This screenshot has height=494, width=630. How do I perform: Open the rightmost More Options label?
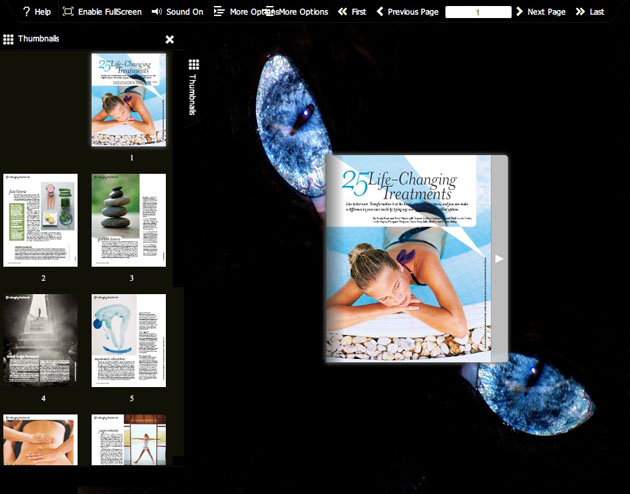pos(303,12)
